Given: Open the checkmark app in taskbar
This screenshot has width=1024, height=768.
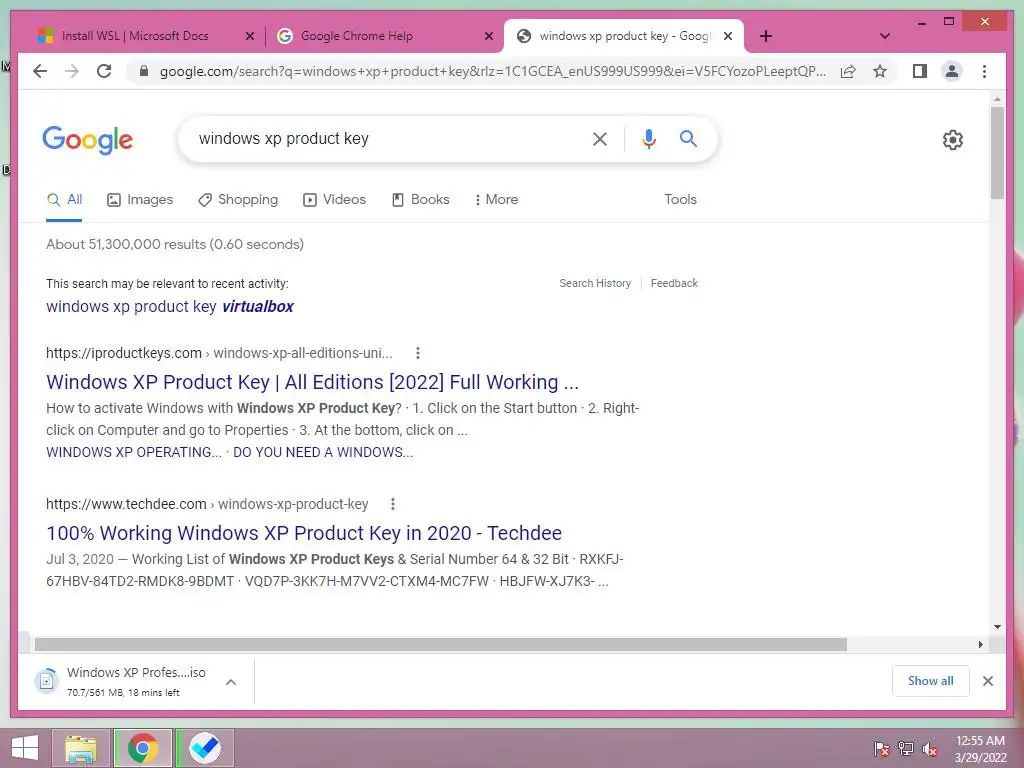Looking at the screenshot, I should click(204, 748).
